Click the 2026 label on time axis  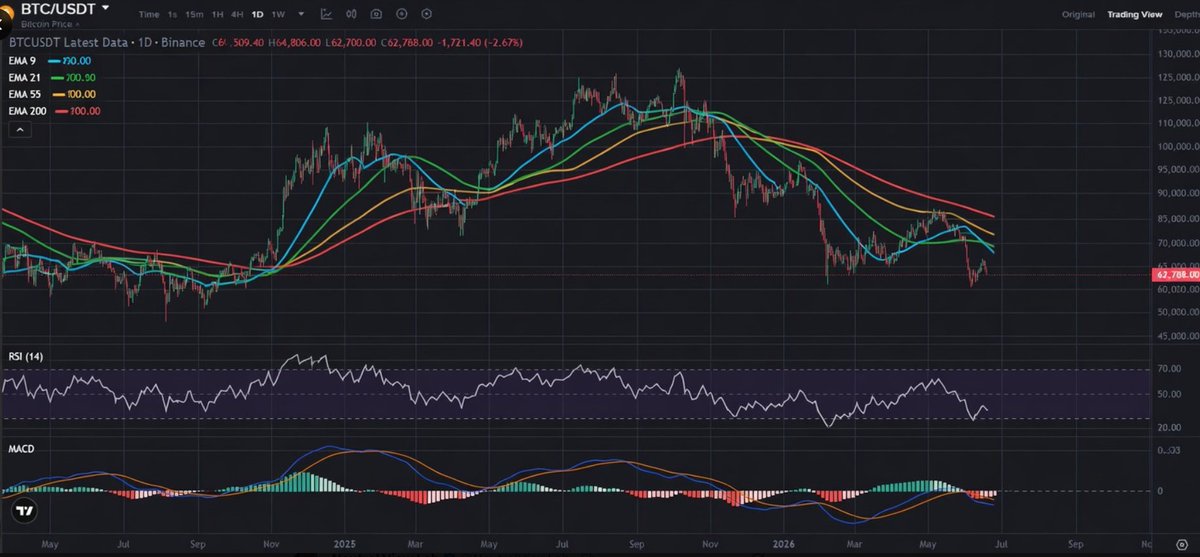(784, 546)
